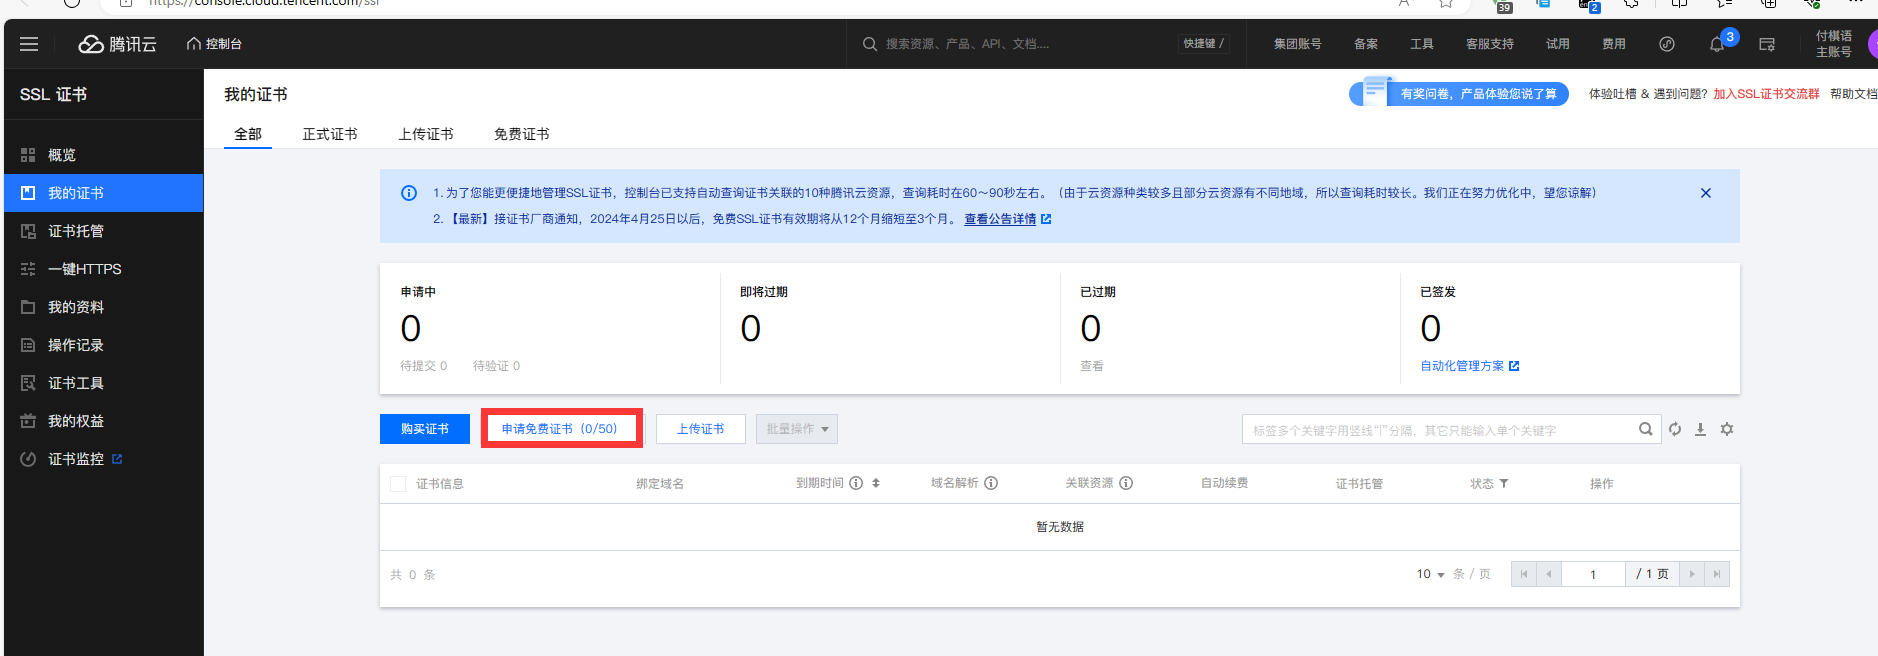This screenshot has height=656, width=1878.
Task: Click info icon next to 域名解析
Action: (x=991, y=483)
